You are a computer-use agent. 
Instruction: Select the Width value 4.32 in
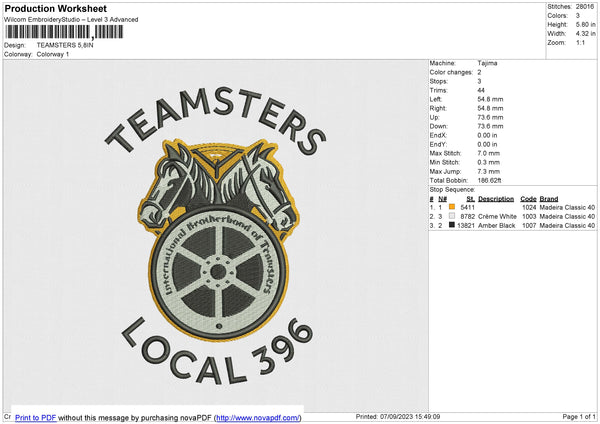pyautogui.click(x=585, y=34)
